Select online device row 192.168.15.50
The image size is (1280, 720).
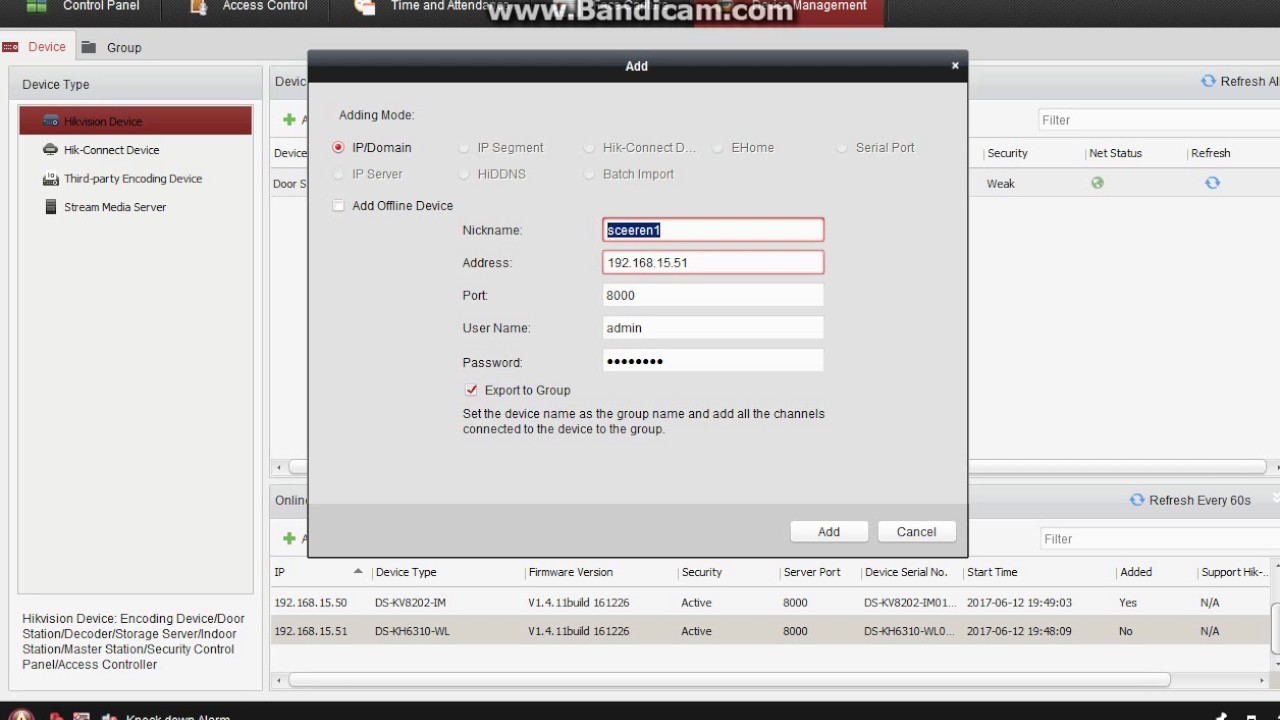pos(770,603)
